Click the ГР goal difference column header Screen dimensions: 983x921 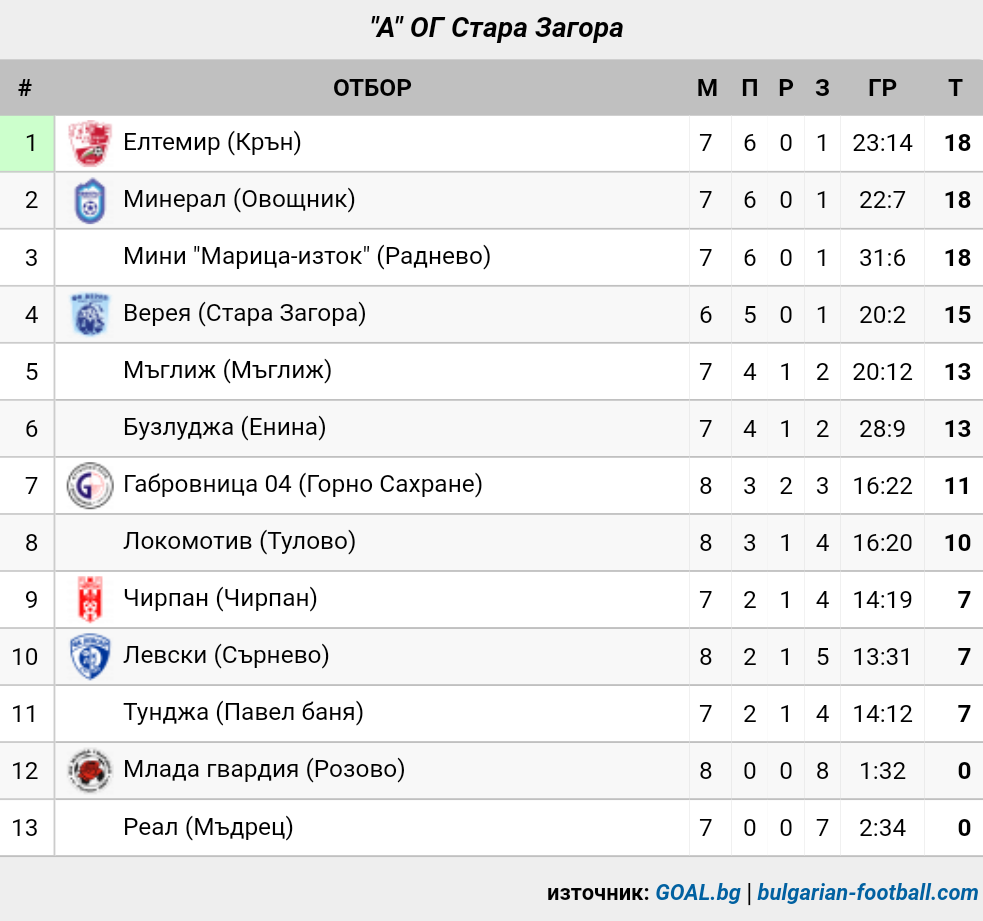pos(882,88)
